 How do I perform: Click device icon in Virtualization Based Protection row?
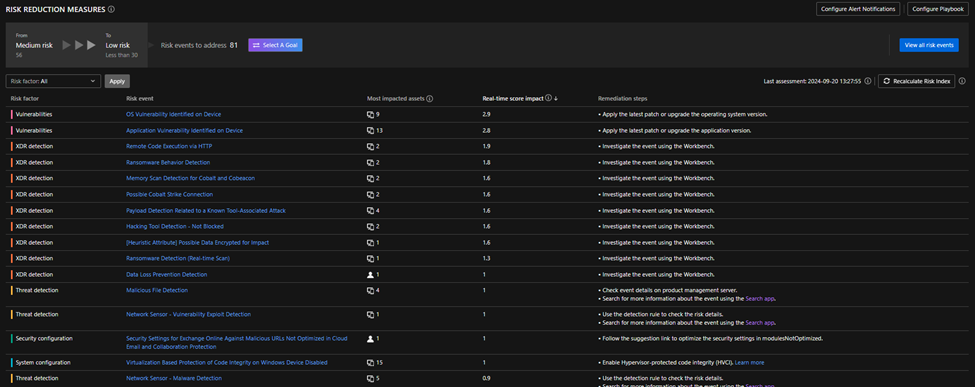pos(370,362)
